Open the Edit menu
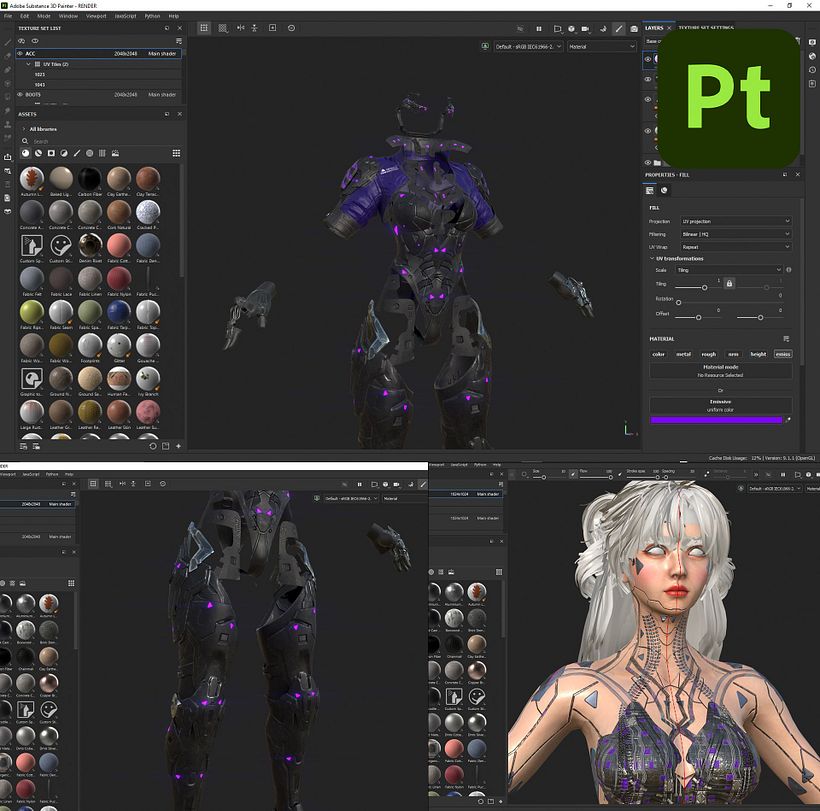820x811 pixels. click(25, 16)
